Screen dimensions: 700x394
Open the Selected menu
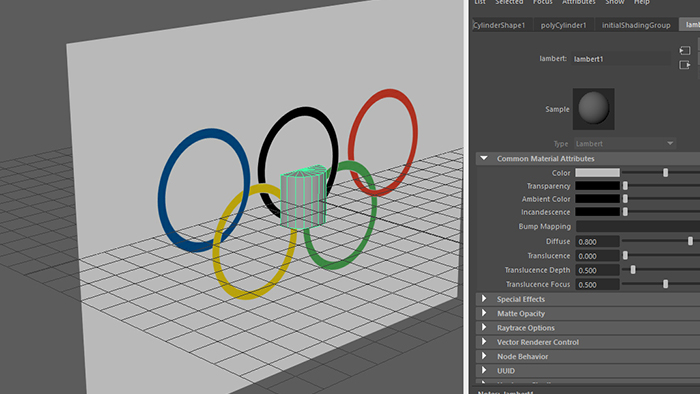(509, 2)
